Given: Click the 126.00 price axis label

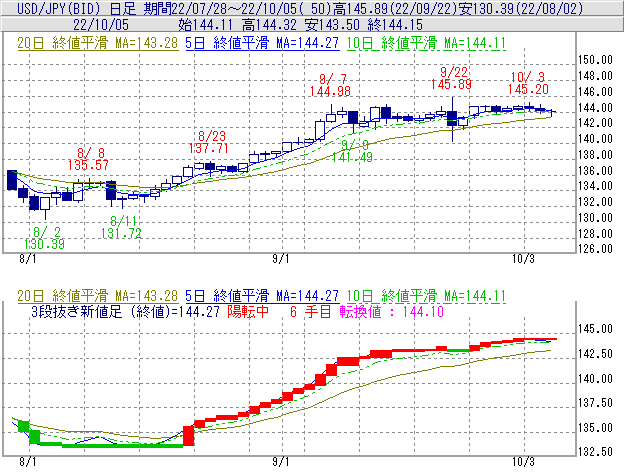Looking at the screenshot, I should coord(595,249).
